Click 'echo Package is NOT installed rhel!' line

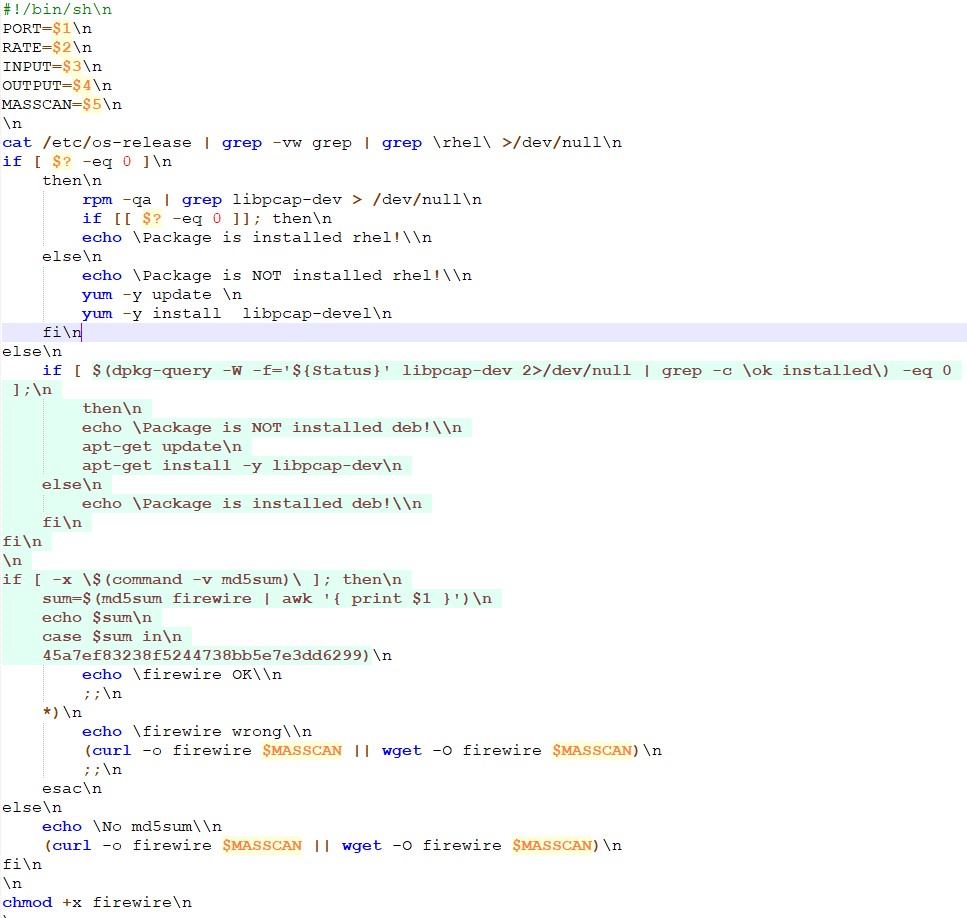(x=277, y=276)
